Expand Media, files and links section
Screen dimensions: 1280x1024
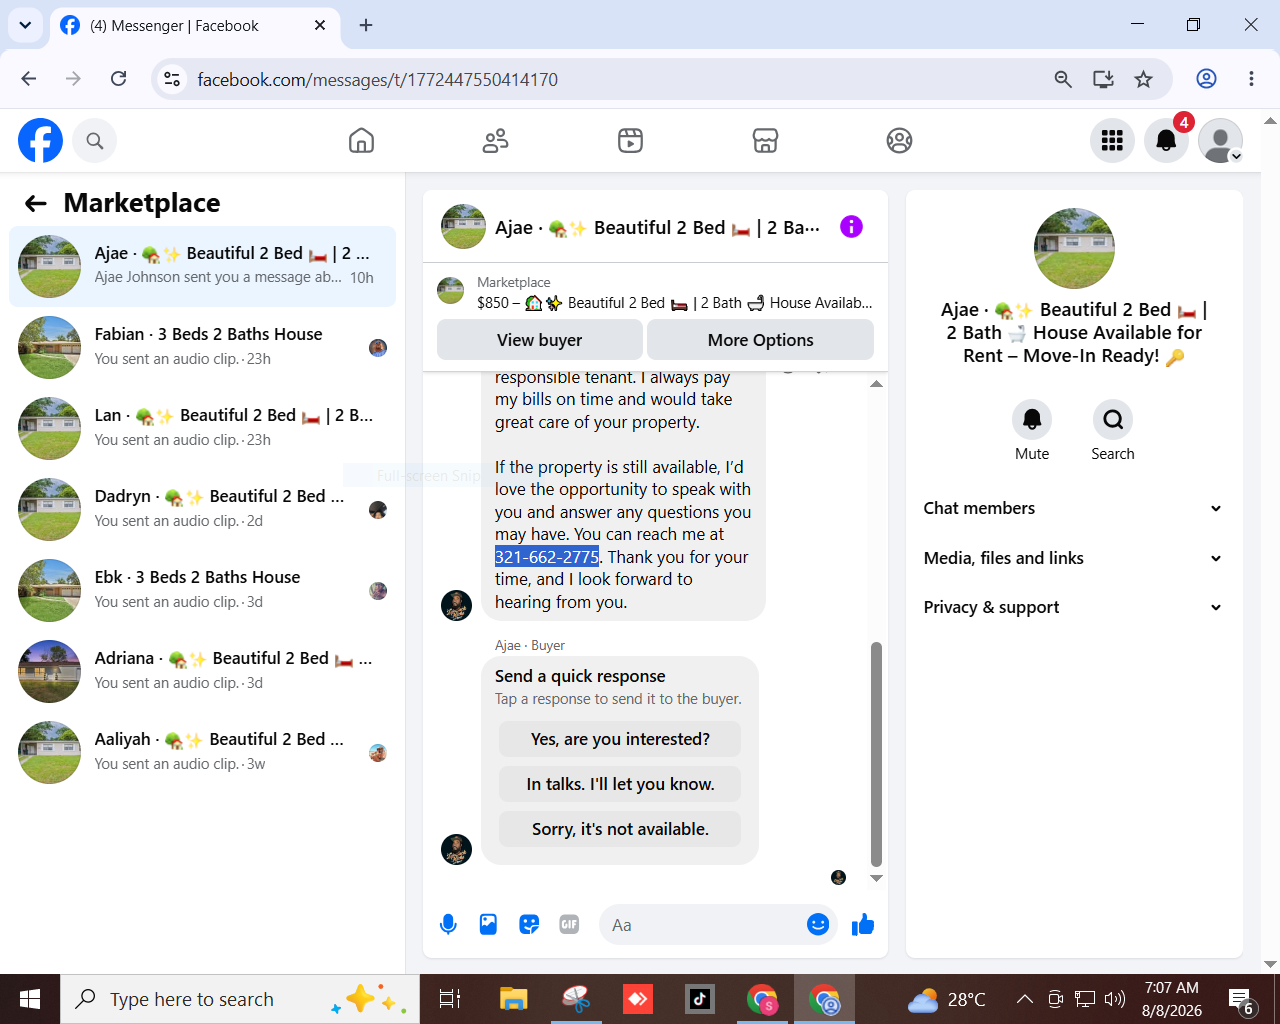click(1074, 558)
